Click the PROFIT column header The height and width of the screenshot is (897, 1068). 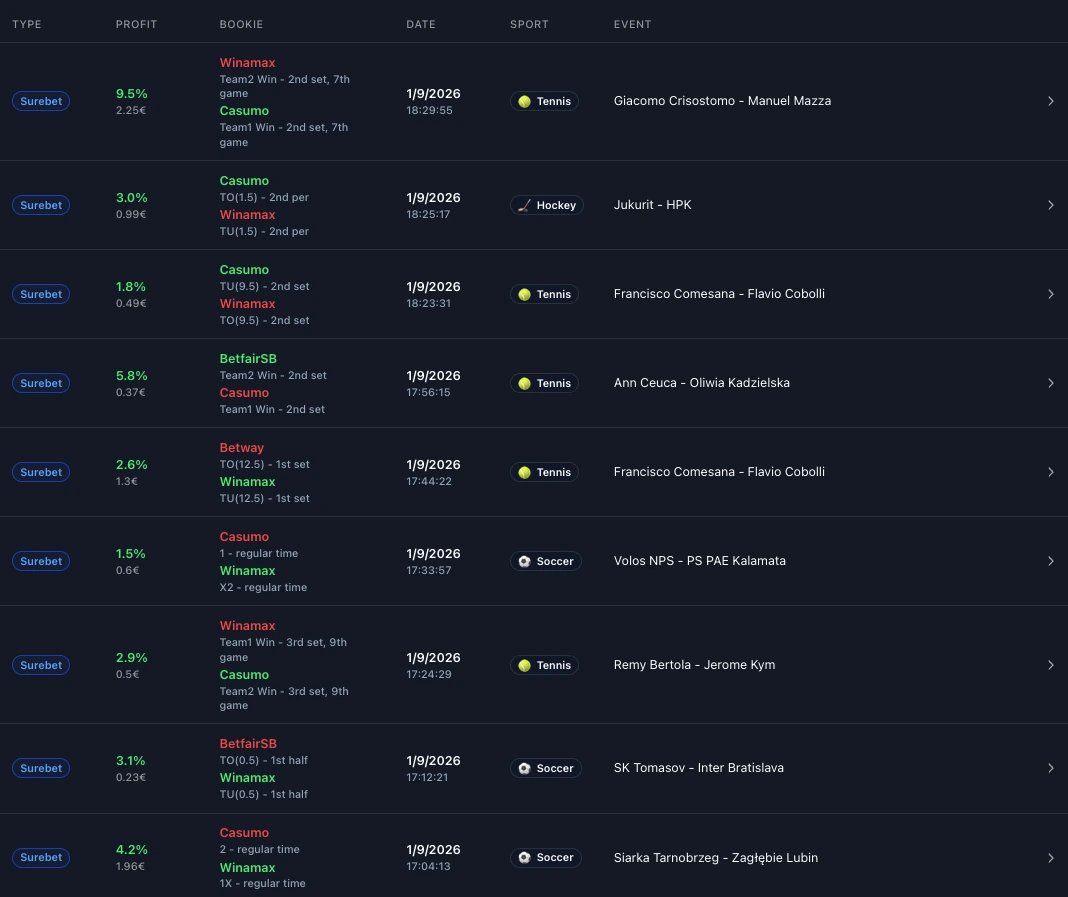point(136,24)
